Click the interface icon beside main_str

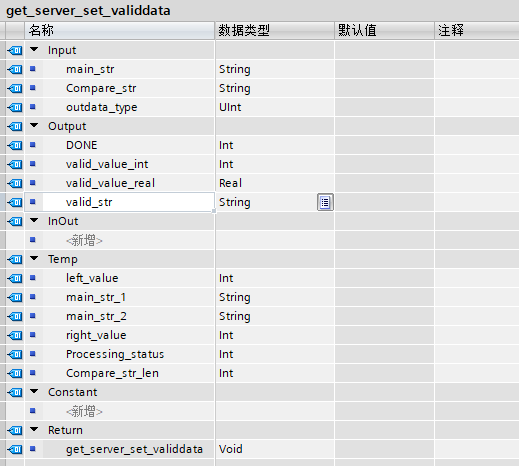pyautogui.click(x=15, y=69)
